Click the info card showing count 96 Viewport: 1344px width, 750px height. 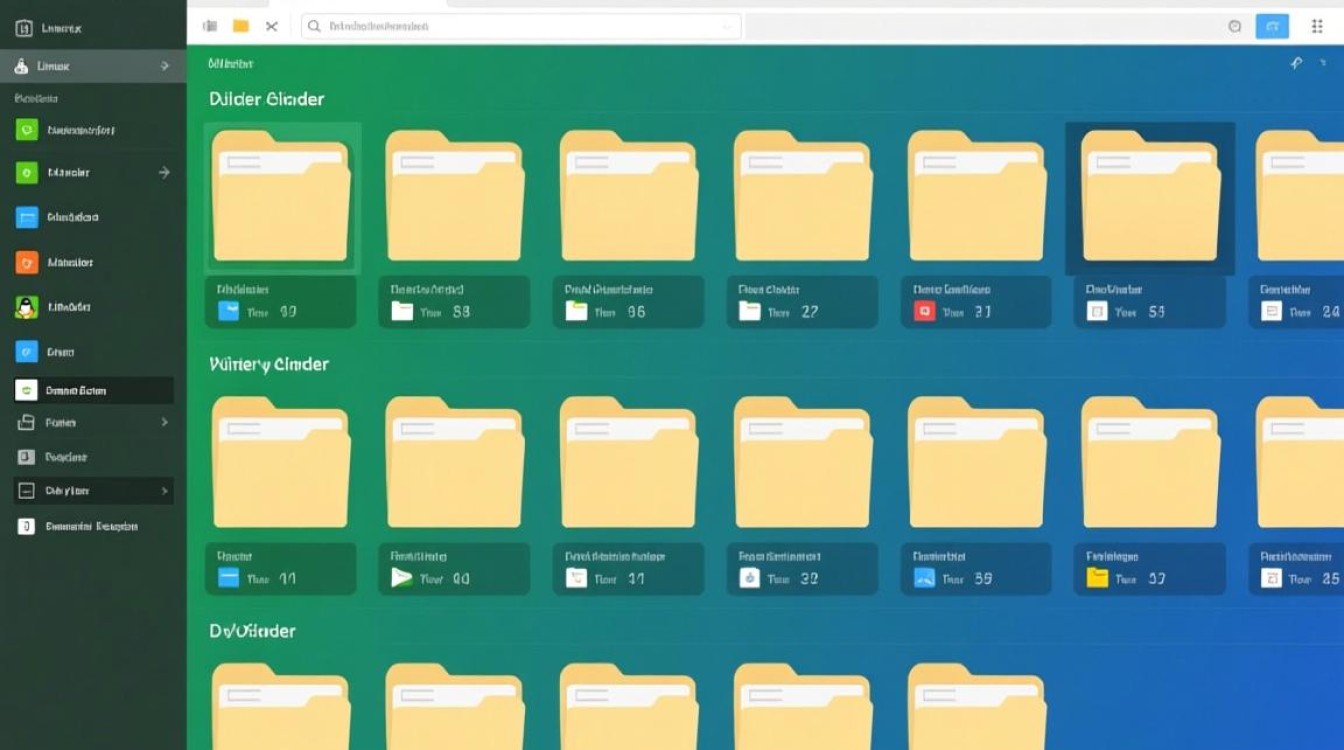pyautogui.click(x=627, y=302)
